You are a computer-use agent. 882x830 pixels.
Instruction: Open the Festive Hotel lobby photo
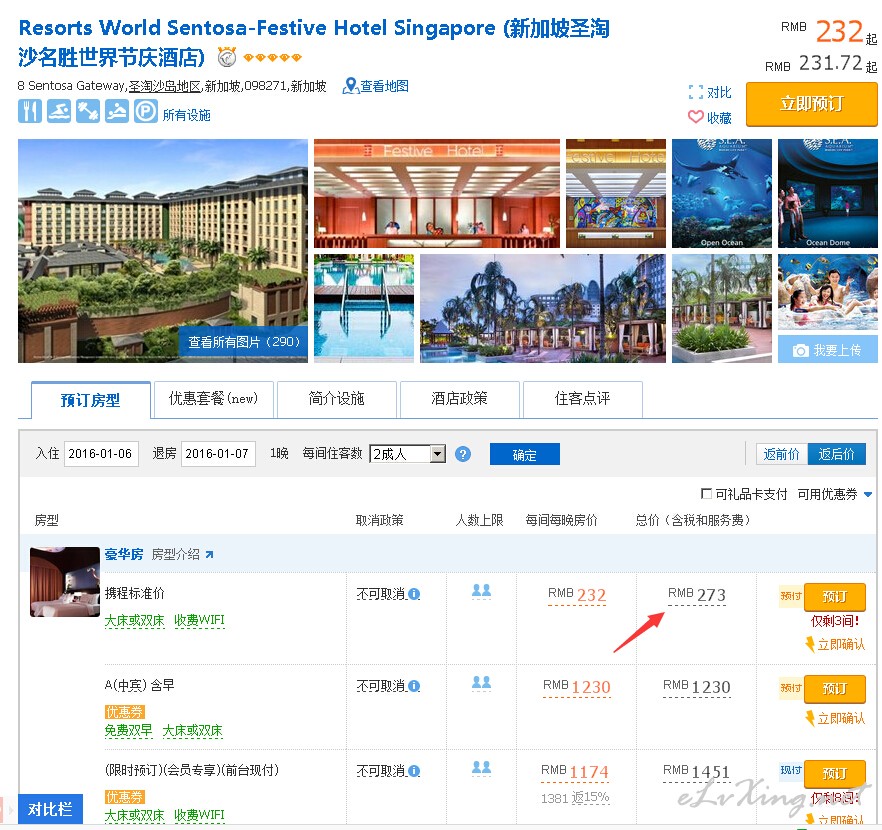coord(437,193)
